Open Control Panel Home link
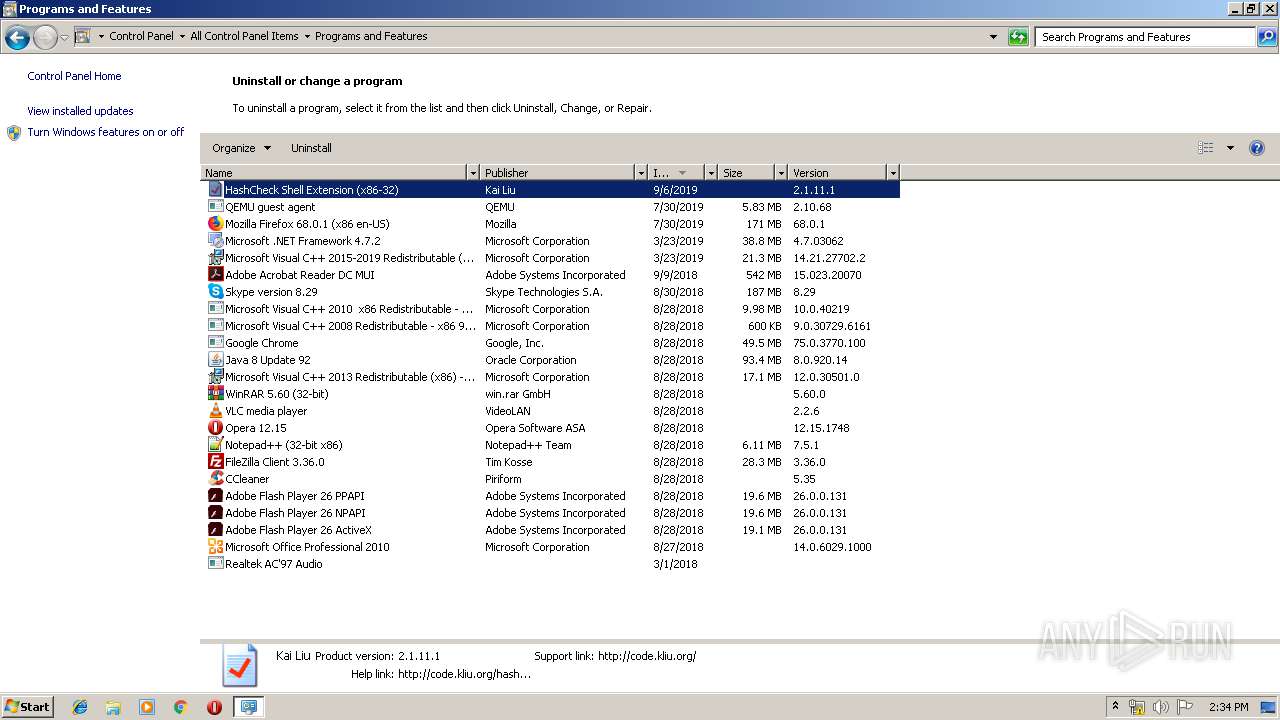 (74, 76)
